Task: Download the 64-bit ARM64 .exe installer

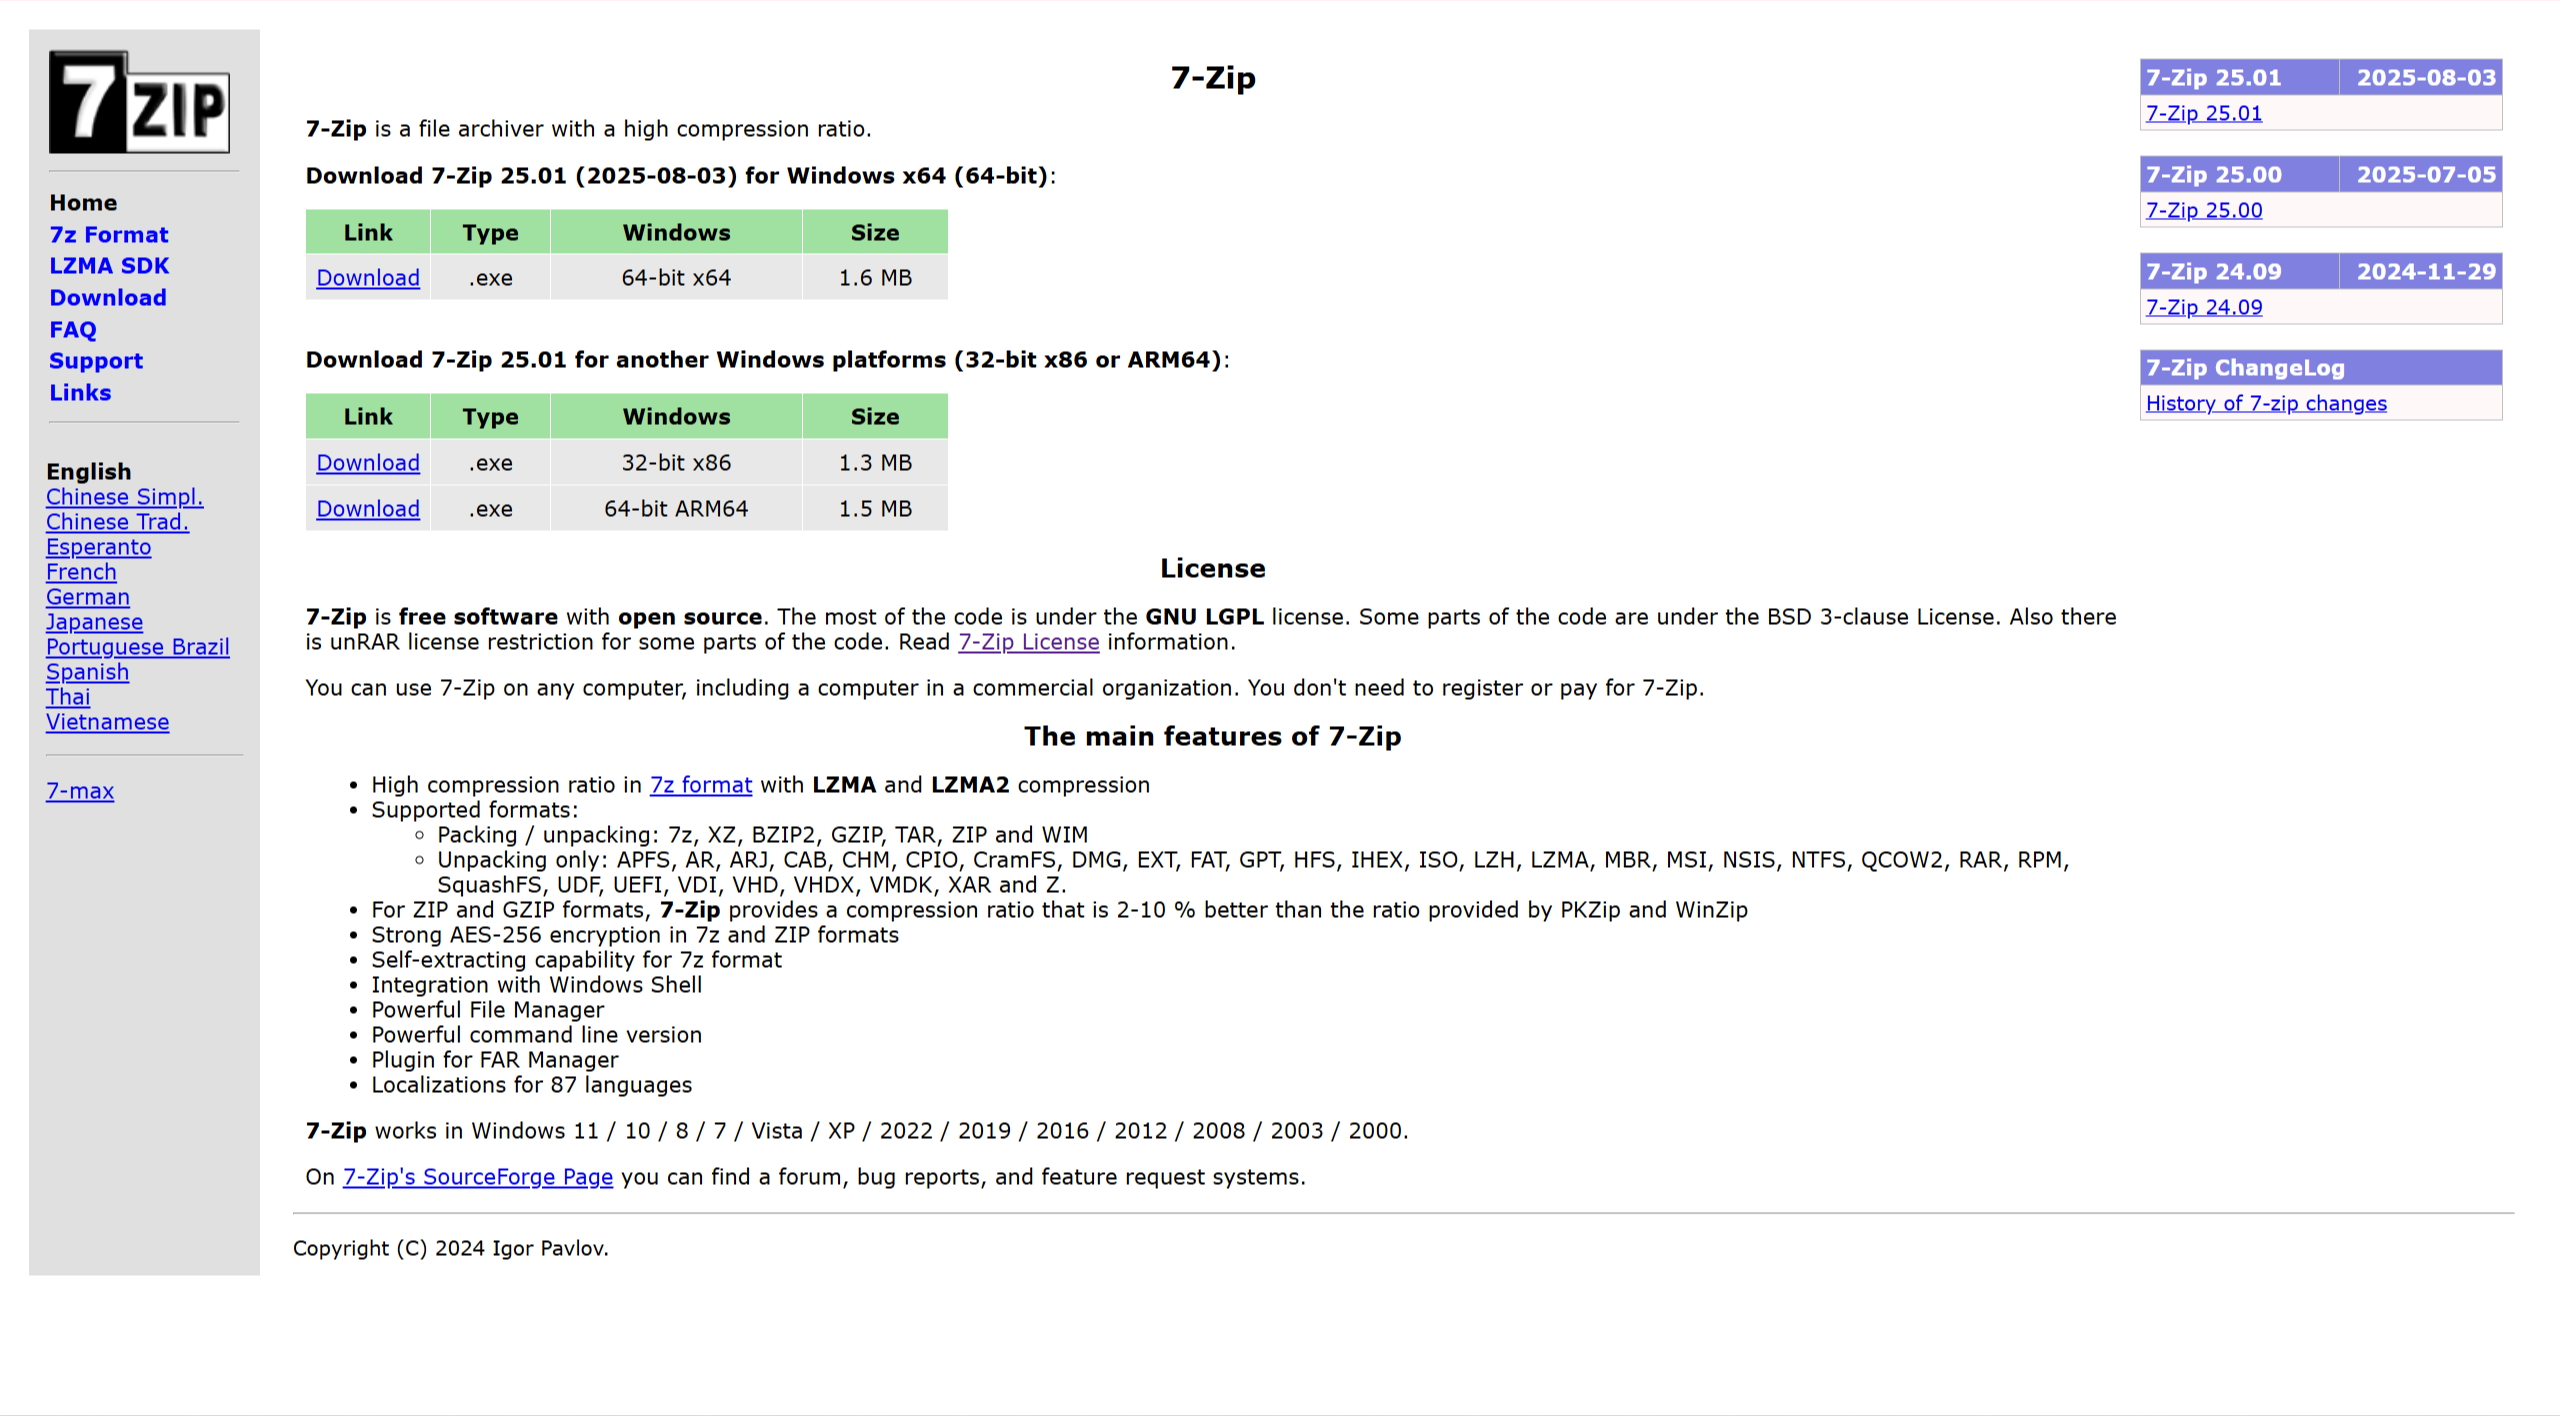Action: click(368, 509)
